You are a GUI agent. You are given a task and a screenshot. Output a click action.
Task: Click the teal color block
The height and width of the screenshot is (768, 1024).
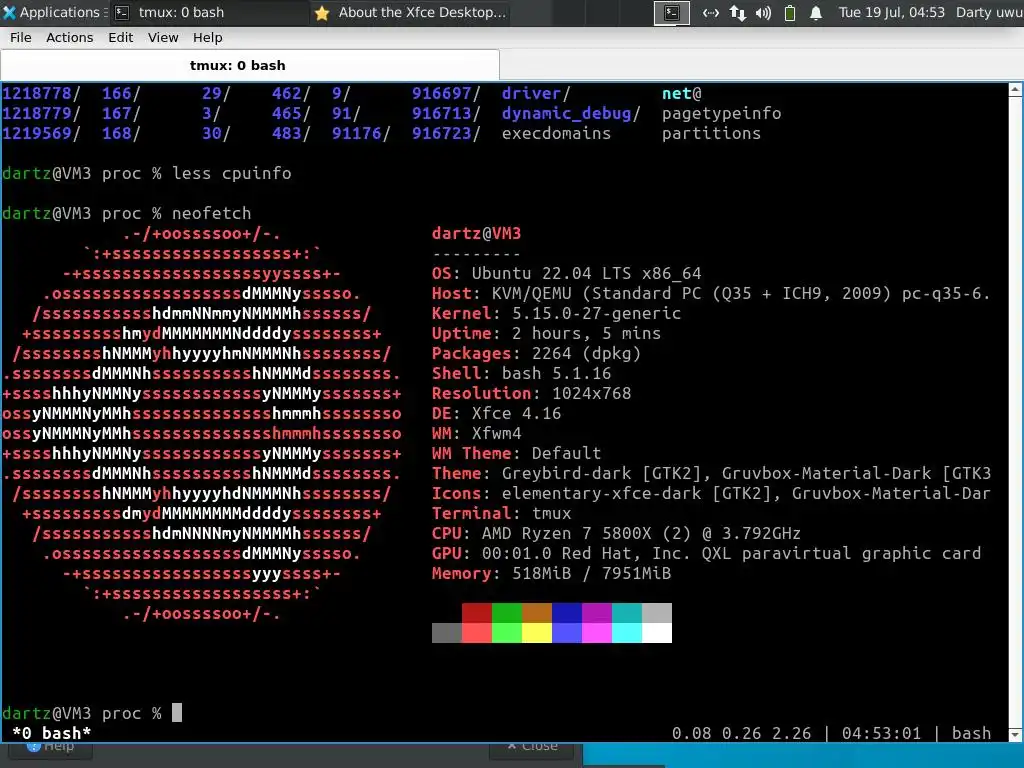coord(627,613)
